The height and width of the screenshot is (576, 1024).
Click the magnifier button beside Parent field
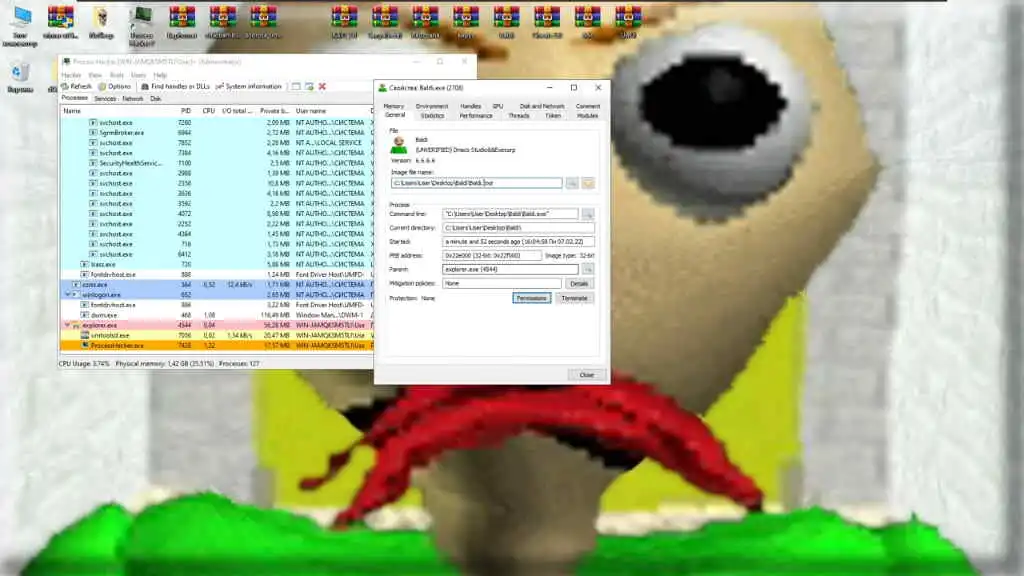pyautogui.click(x=588, y=269)
